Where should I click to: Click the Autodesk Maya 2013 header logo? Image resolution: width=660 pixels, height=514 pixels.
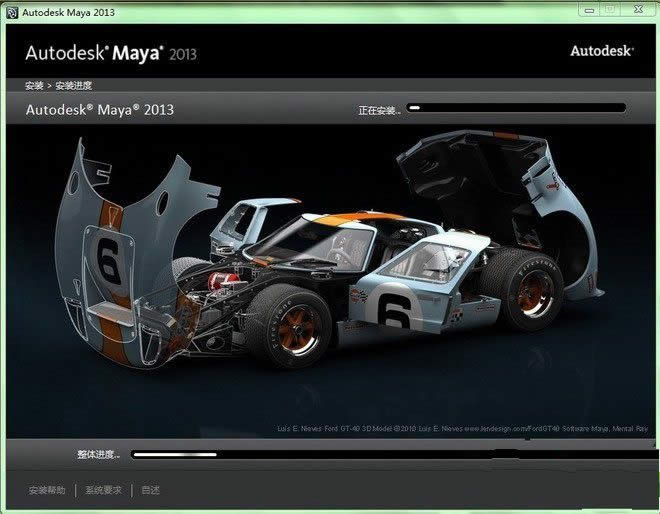[98, 54]
